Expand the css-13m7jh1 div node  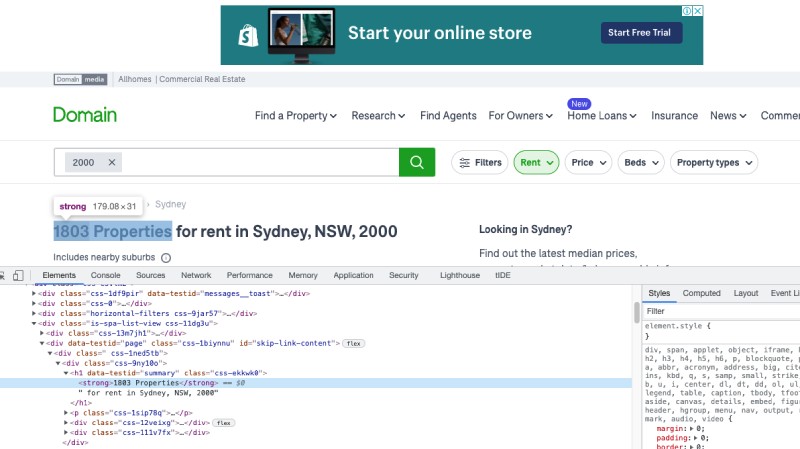pos(42,333)
